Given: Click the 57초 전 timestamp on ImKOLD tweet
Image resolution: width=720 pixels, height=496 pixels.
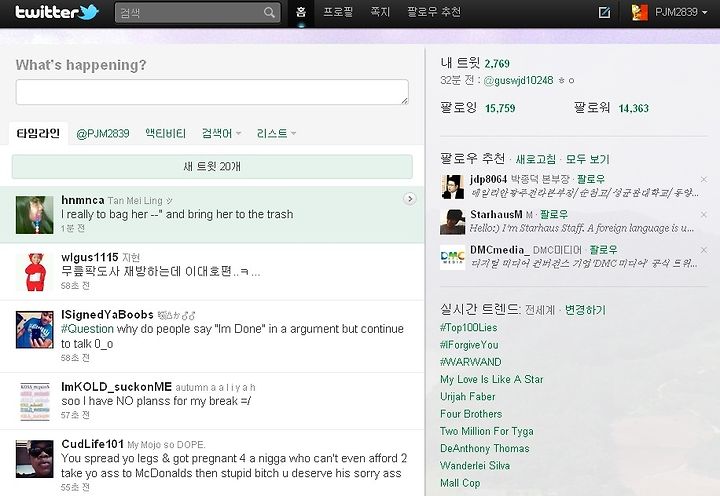Looking at the screenshot, I should point(75,415).
